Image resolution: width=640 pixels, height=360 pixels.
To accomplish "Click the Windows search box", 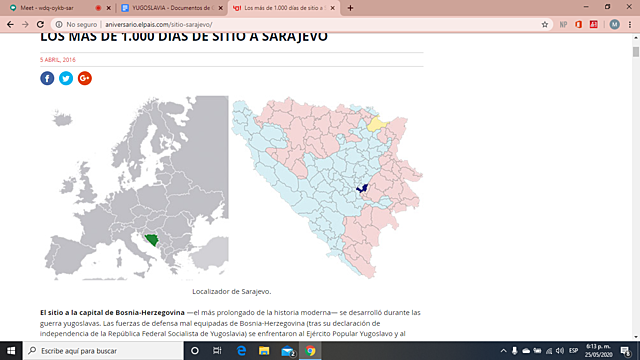I will [103, 351].
